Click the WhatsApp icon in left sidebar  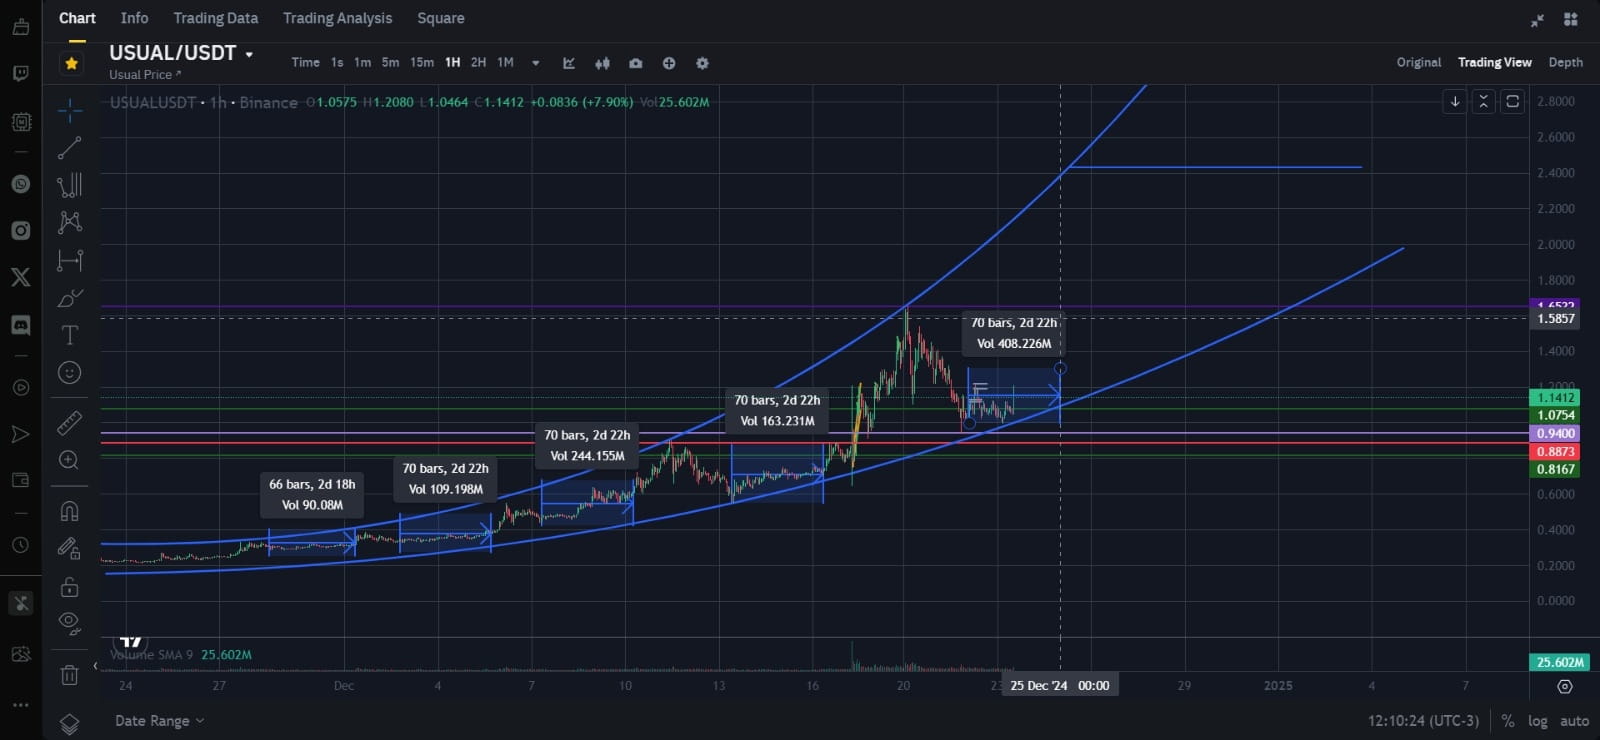tap(21, 184)
